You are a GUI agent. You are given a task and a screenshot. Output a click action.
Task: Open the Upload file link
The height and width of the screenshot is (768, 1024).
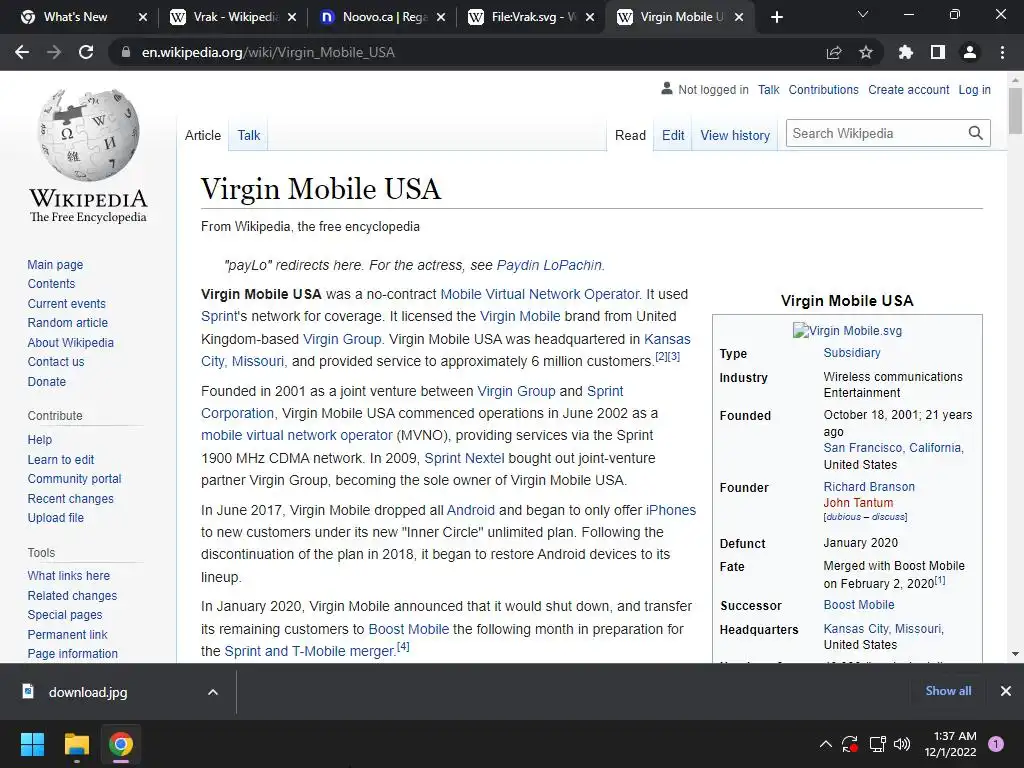(56, 517)
